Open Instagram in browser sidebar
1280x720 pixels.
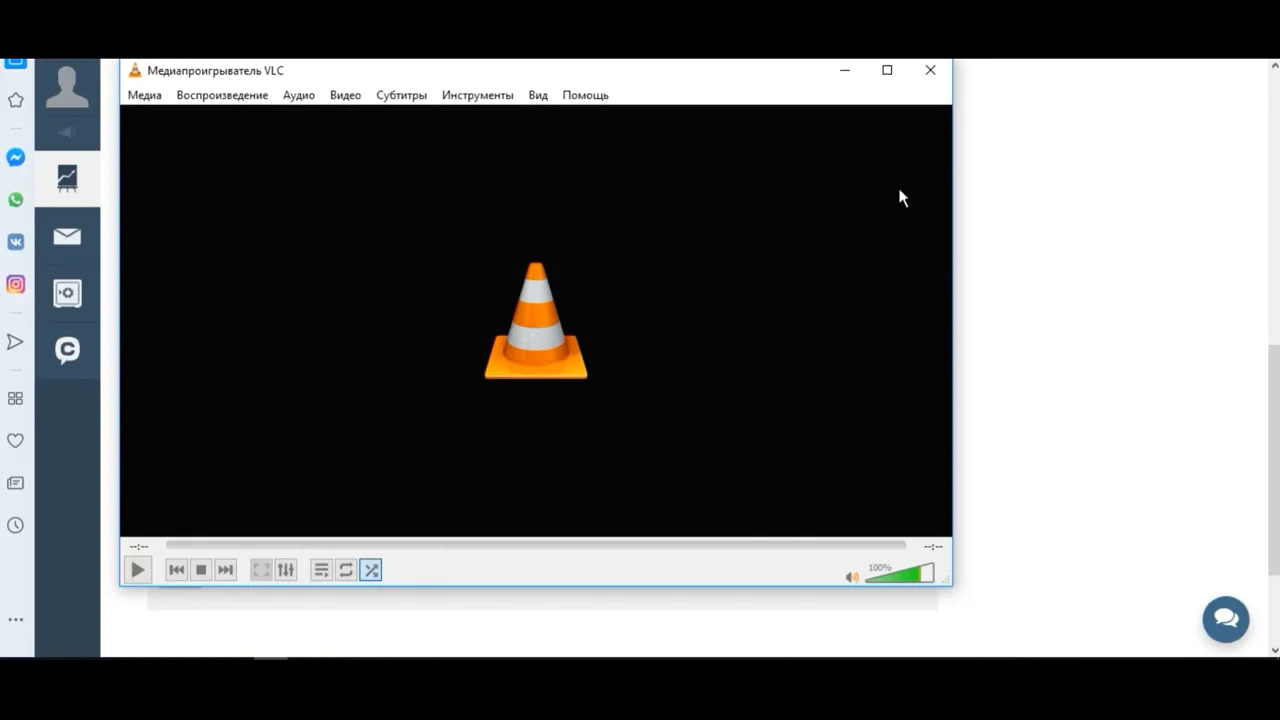[x=16, y=284]
